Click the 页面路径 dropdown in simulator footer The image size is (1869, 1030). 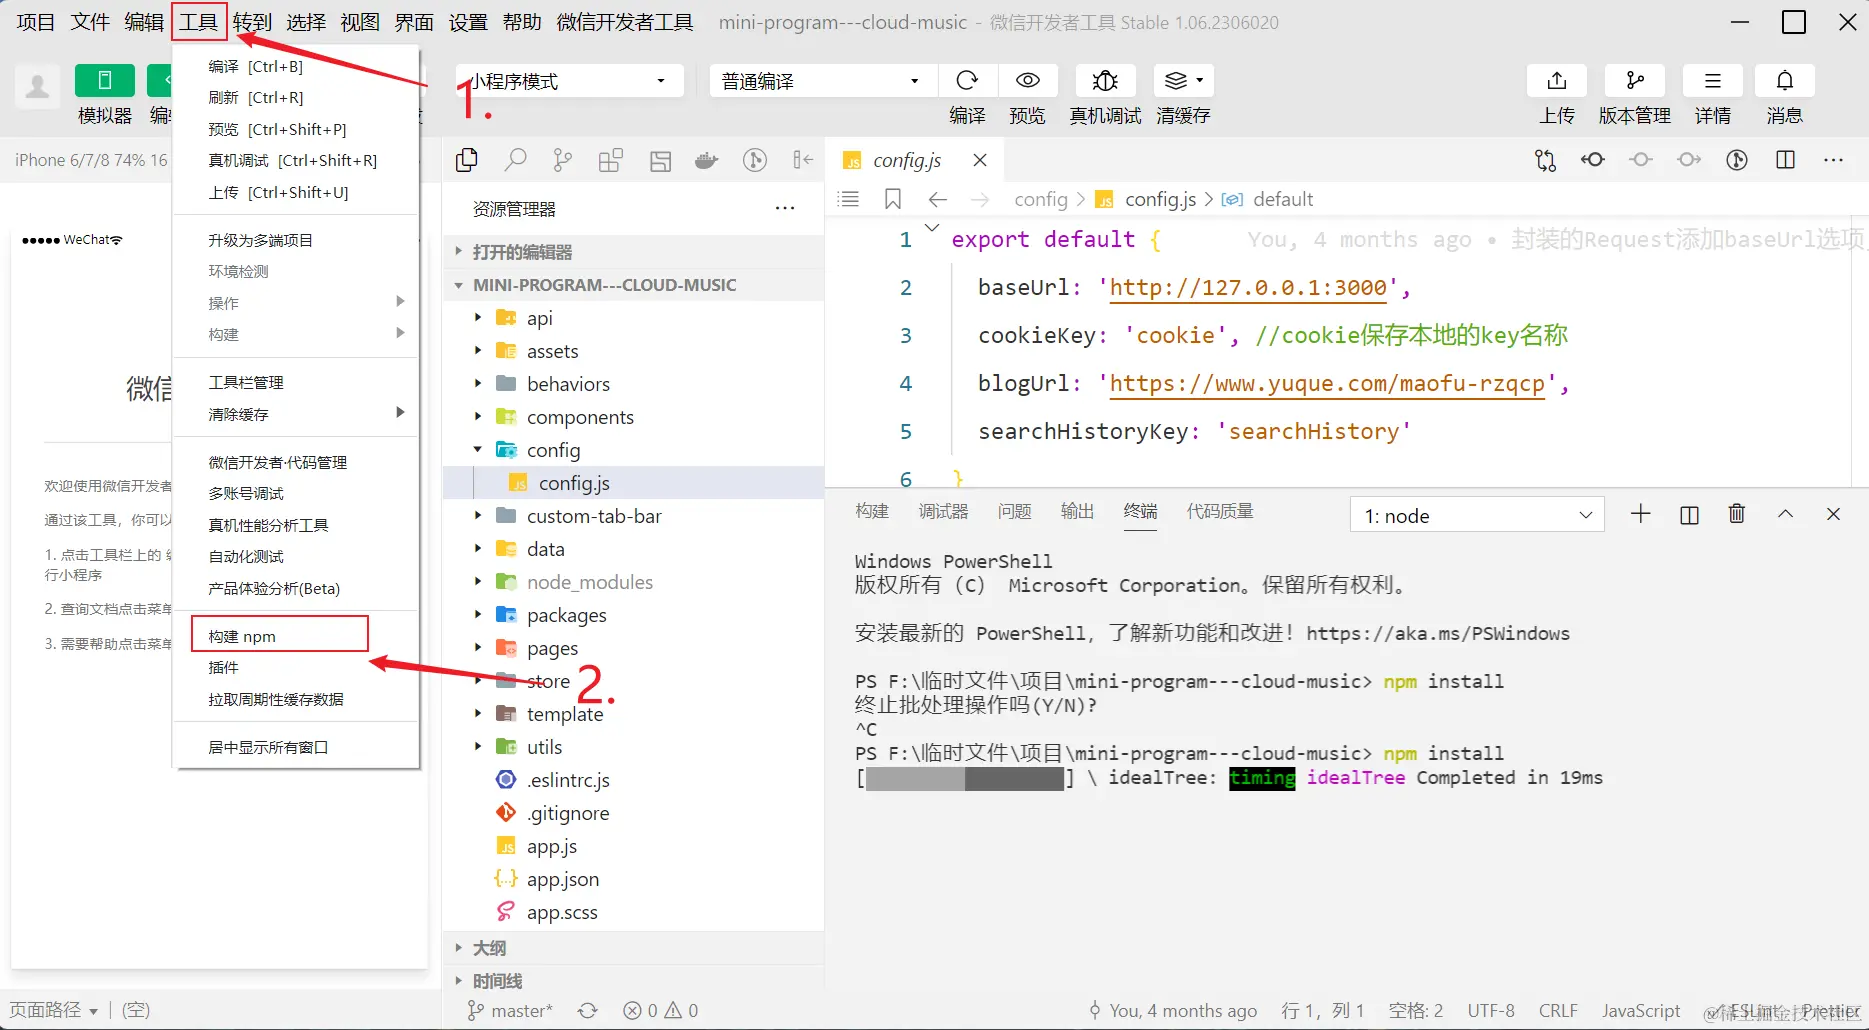click(54, 1010)
